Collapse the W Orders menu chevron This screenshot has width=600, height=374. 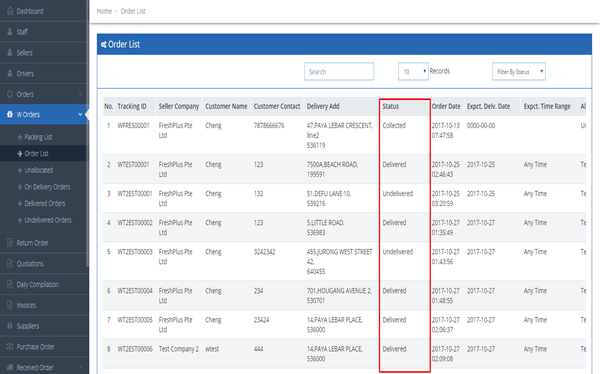tap(80, 114)
